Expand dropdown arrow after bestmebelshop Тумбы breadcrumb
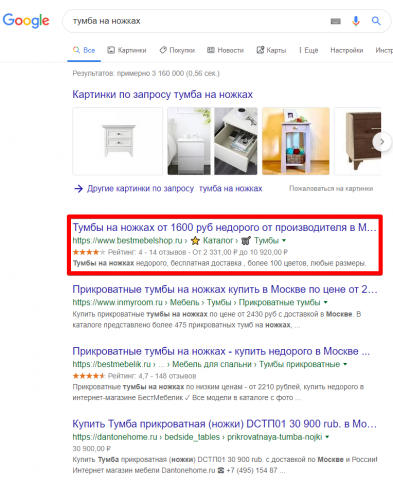393x480 pixels. pos(284,240)
